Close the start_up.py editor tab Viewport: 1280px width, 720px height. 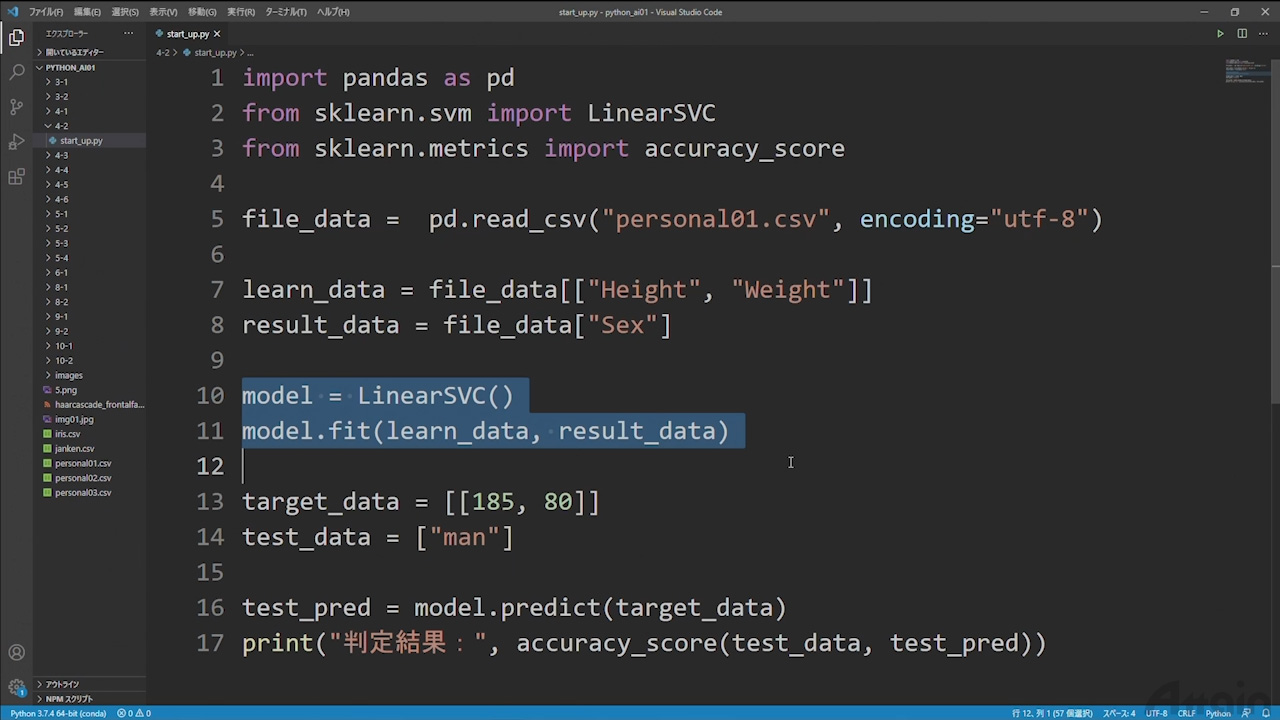(217, 34)
